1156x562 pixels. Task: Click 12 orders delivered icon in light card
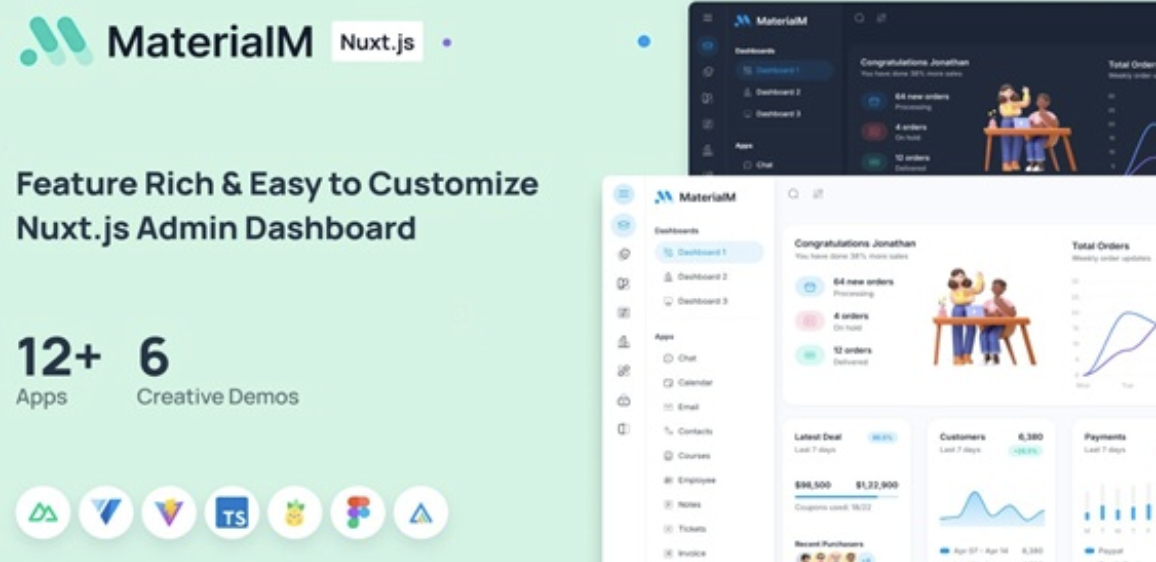[x=809, y=355]
